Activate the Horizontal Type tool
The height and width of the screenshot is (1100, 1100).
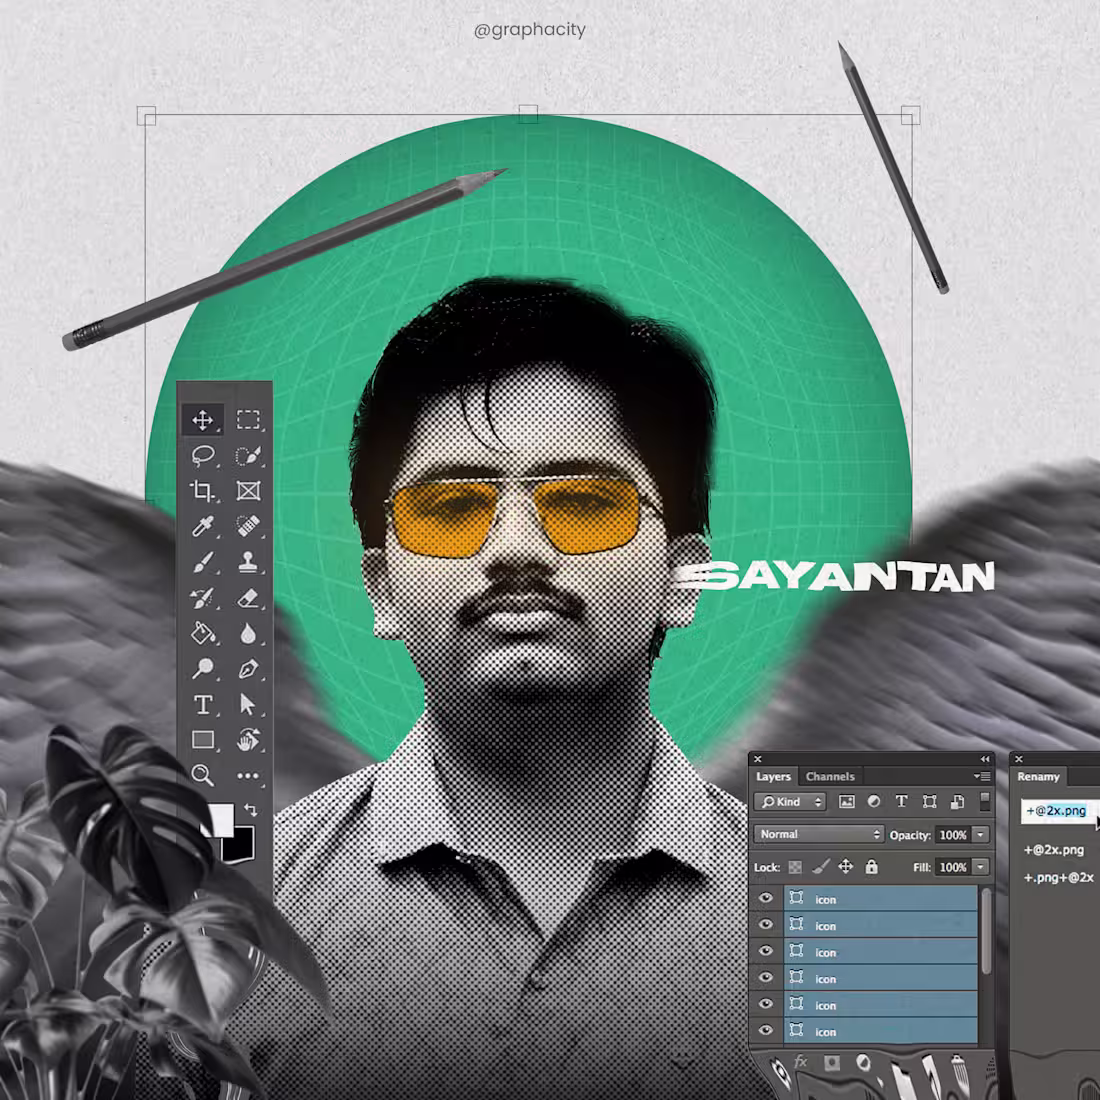point(203,705)
